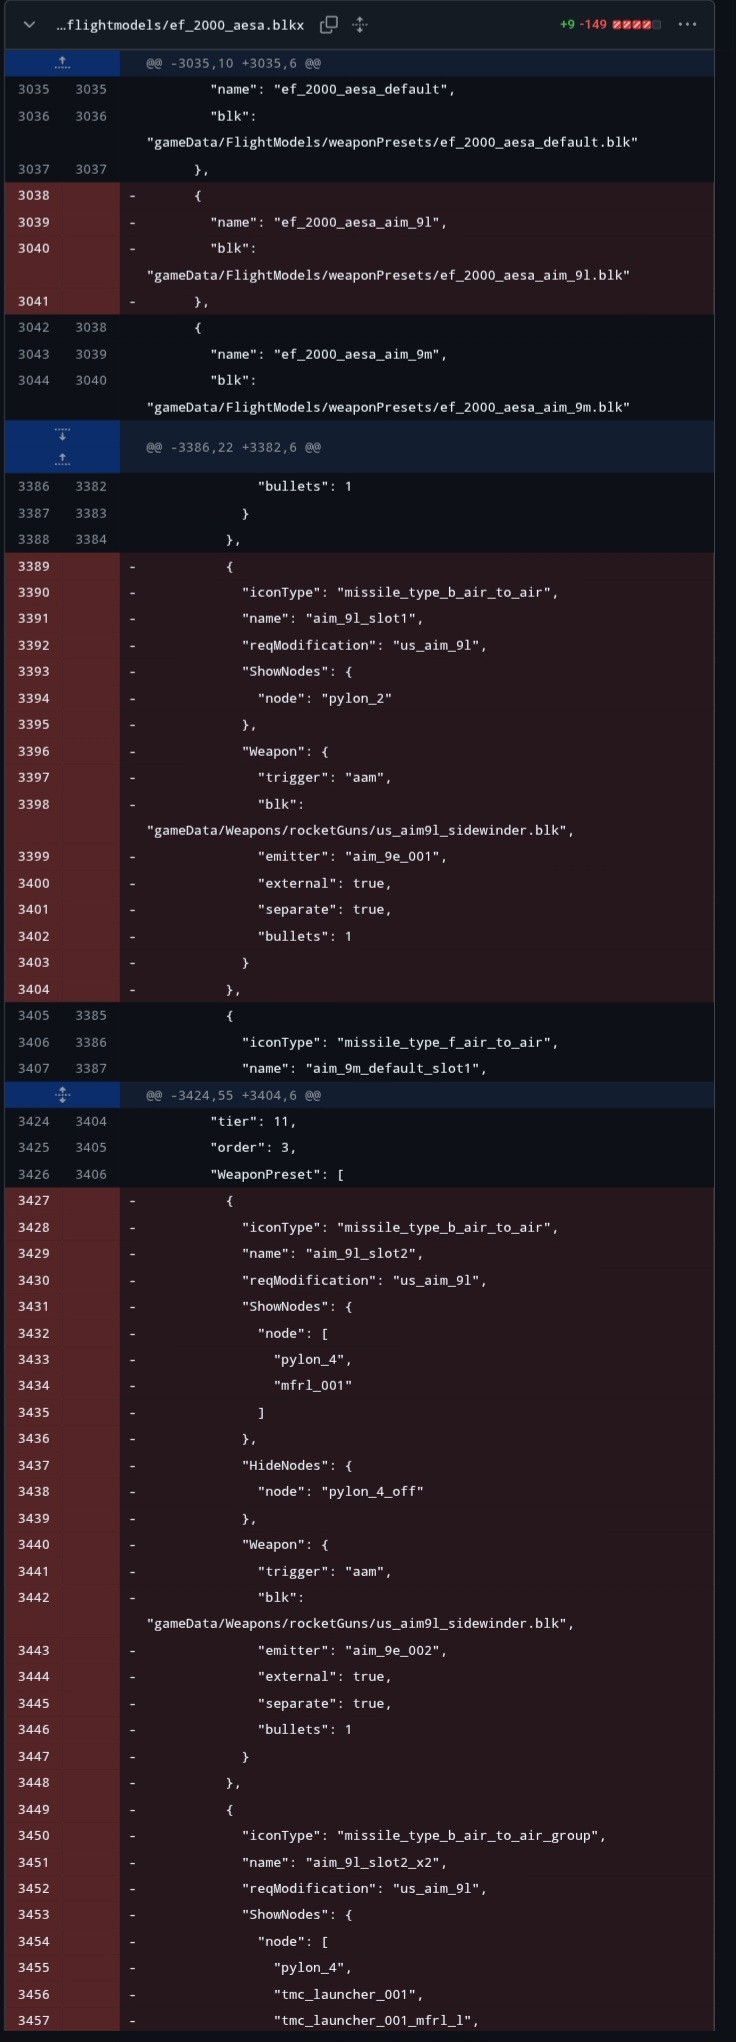This screenshot has width=736, height=2042.
Task: Select deleted line number 3389
Action: click(33, 566)
